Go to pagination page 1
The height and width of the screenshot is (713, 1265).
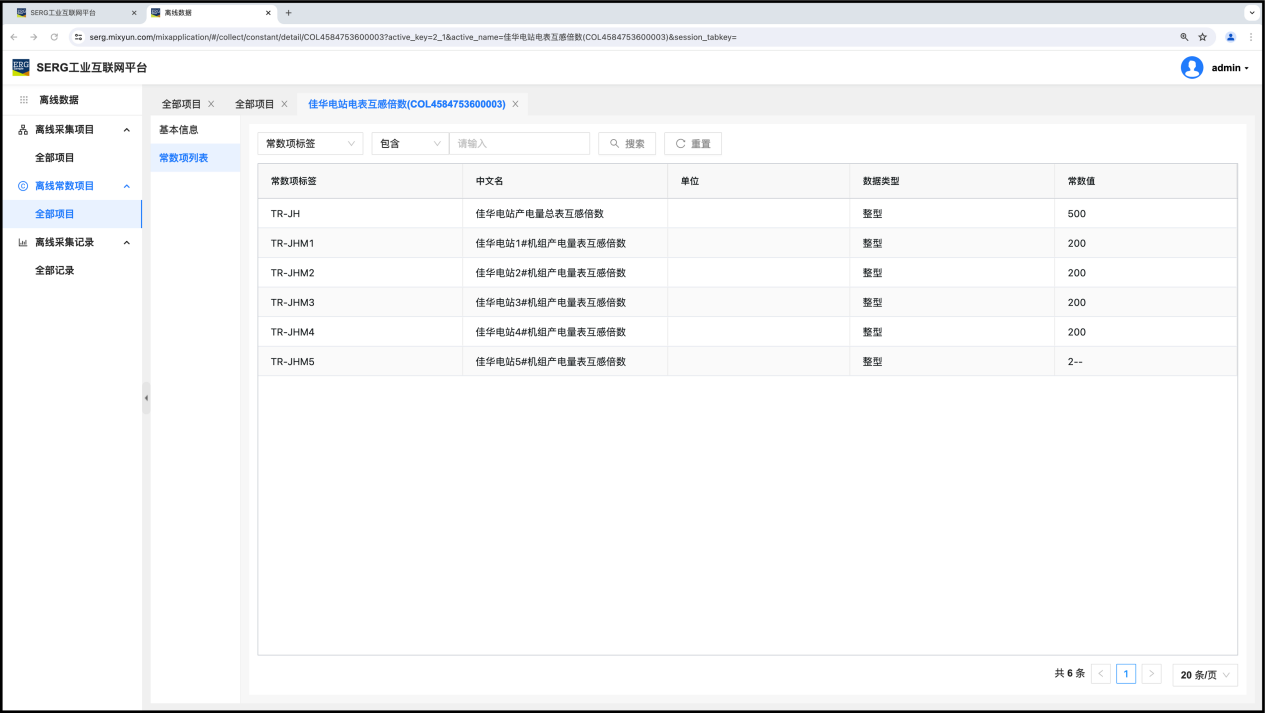pyautogui.click(x=1126, y=674)
